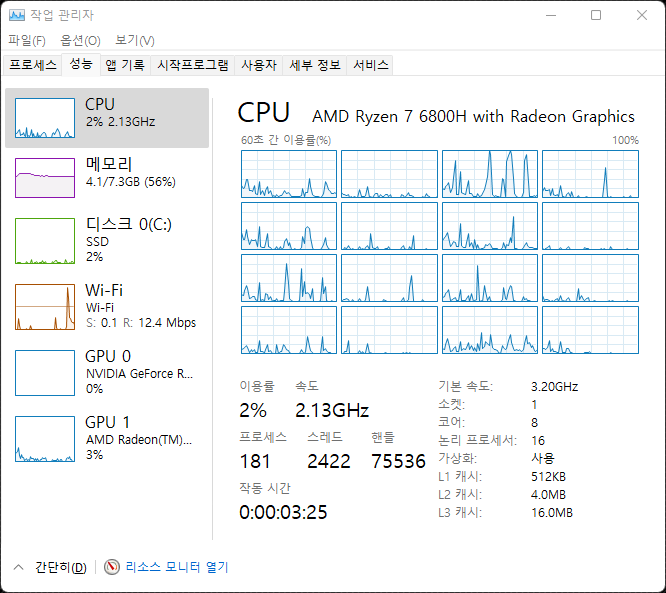Click the first logical processor graph
Image resolution: width=666 pixels, height=593 pixels.
click(x=289, y=174)
